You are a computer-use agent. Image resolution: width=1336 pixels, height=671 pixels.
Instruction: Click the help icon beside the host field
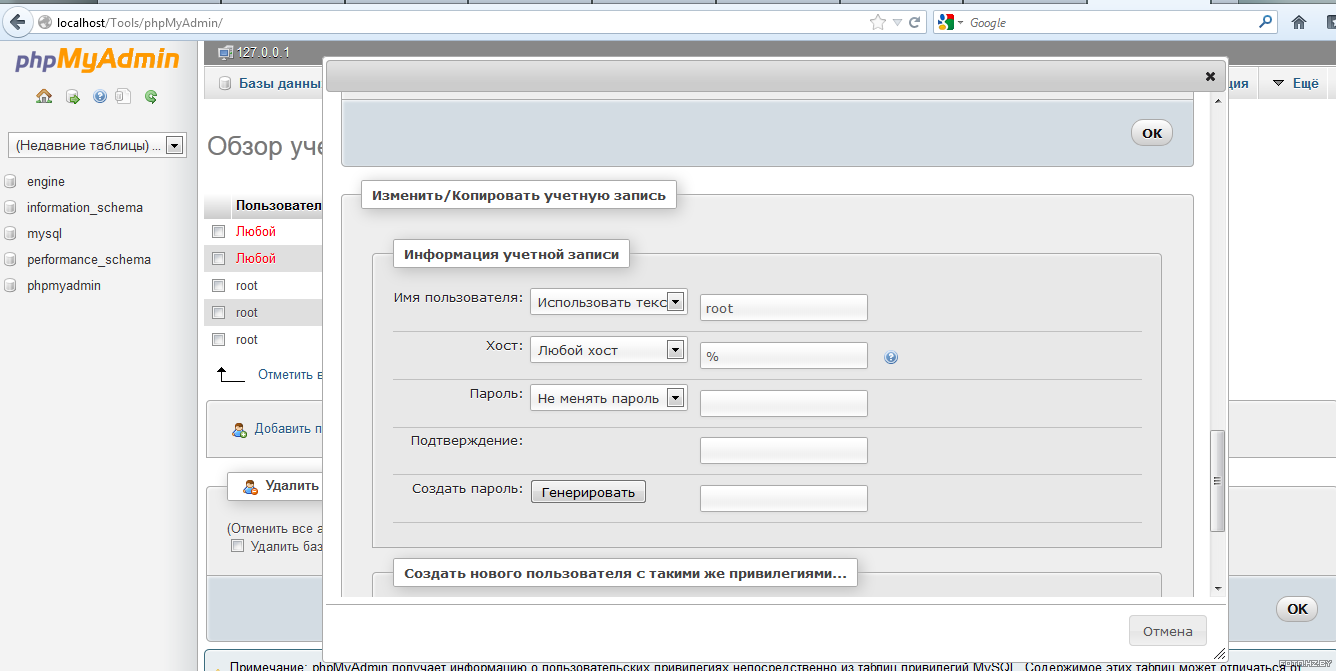891,357
